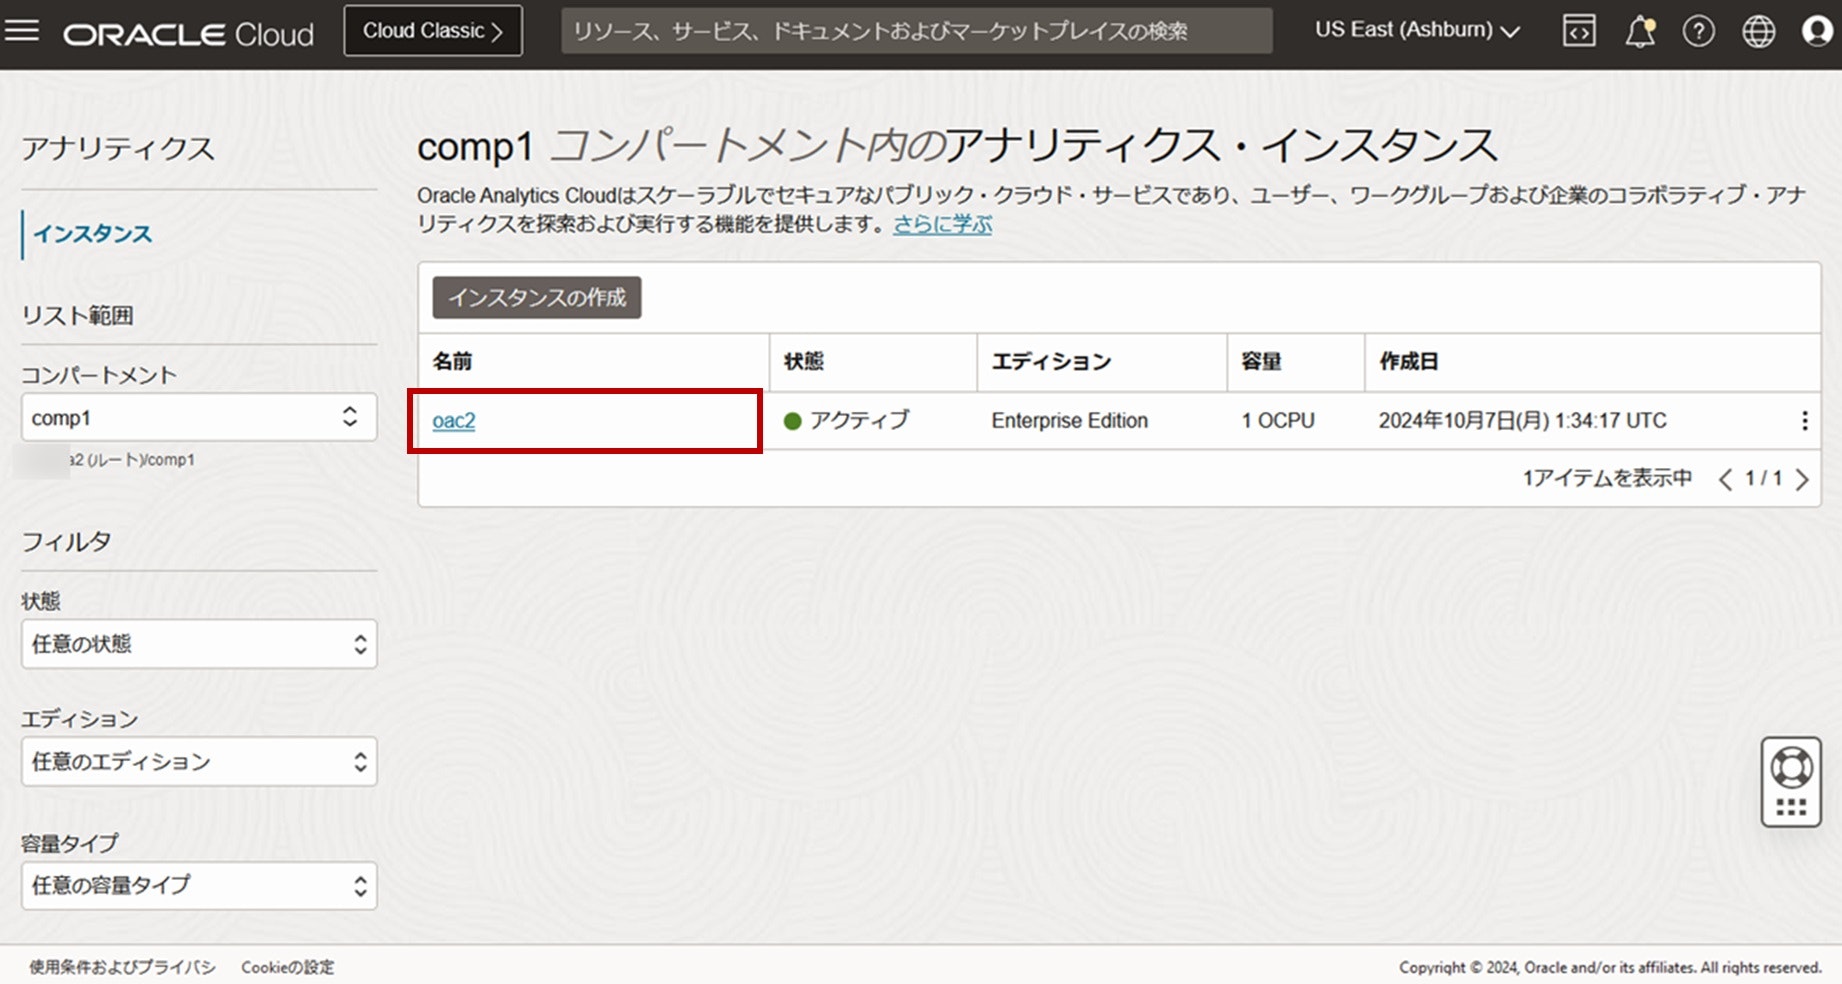Screen dimensions: 1842x984
Task: Open the oac2 instance link
Action: pos(453,421)
